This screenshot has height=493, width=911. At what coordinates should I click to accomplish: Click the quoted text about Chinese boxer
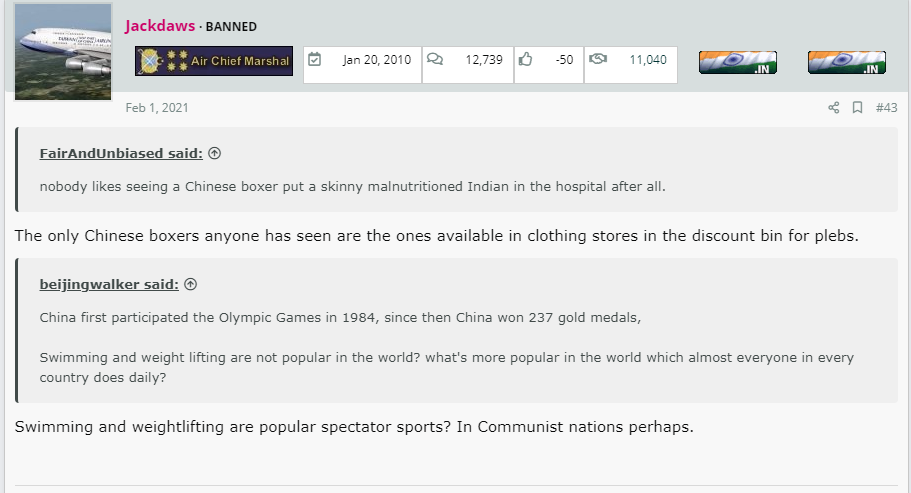point(353,186)
